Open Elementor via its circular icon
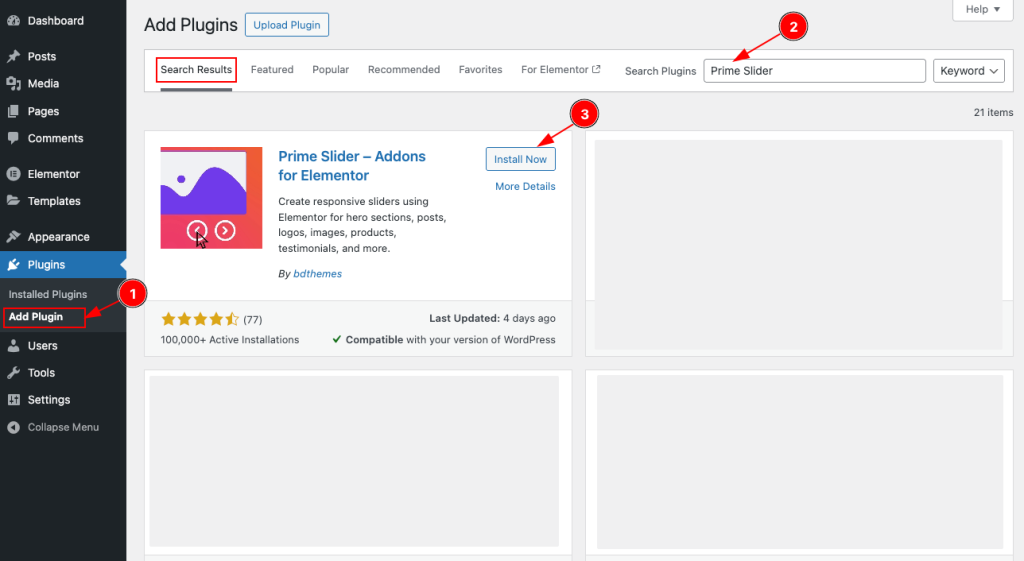Screen dimensions: 1024x561 pos(13,174)
